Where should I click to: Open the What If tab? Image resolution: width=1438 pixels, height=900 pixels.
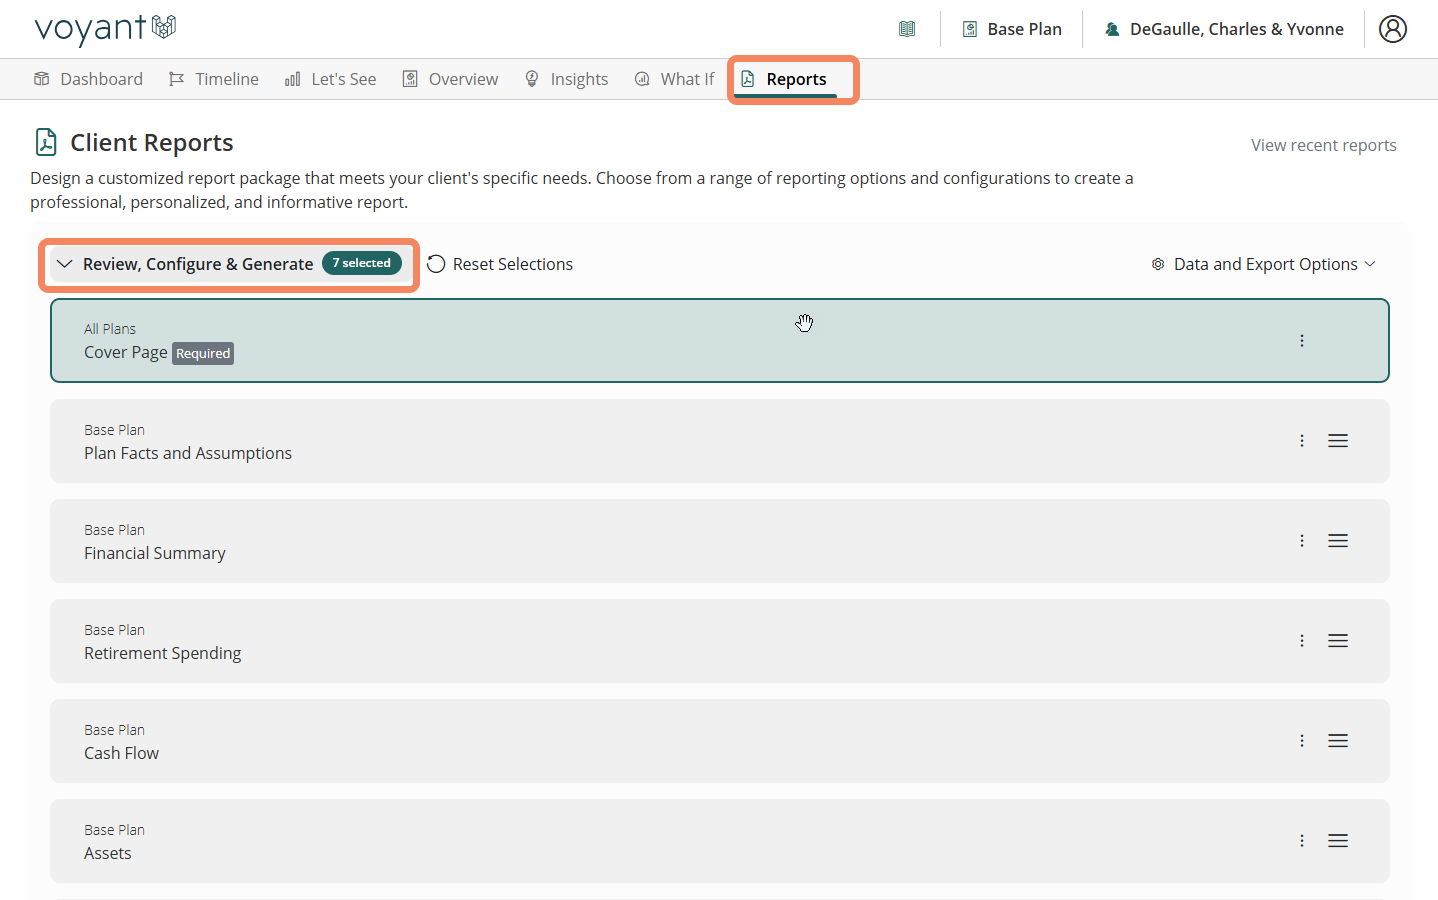coord(675,79)
